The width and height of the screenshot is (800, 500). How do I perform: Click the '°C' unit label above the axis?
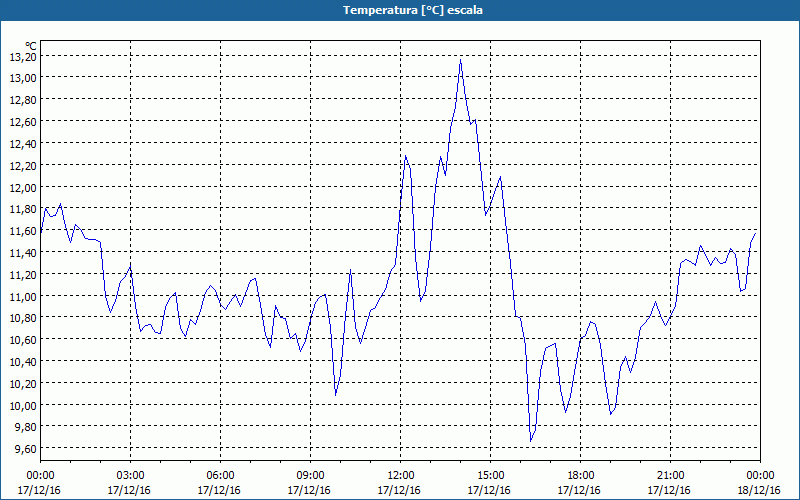pyautogui.click(x=31, y=46)
